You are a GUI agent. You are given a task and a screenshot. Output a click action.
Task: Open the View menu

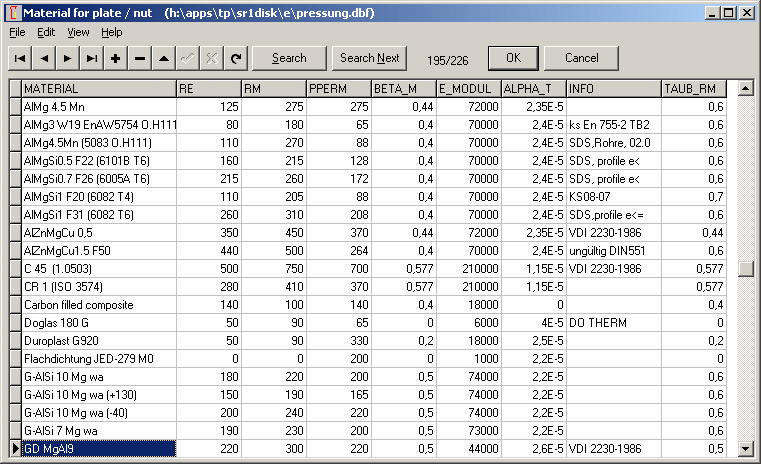pos(78,32)
